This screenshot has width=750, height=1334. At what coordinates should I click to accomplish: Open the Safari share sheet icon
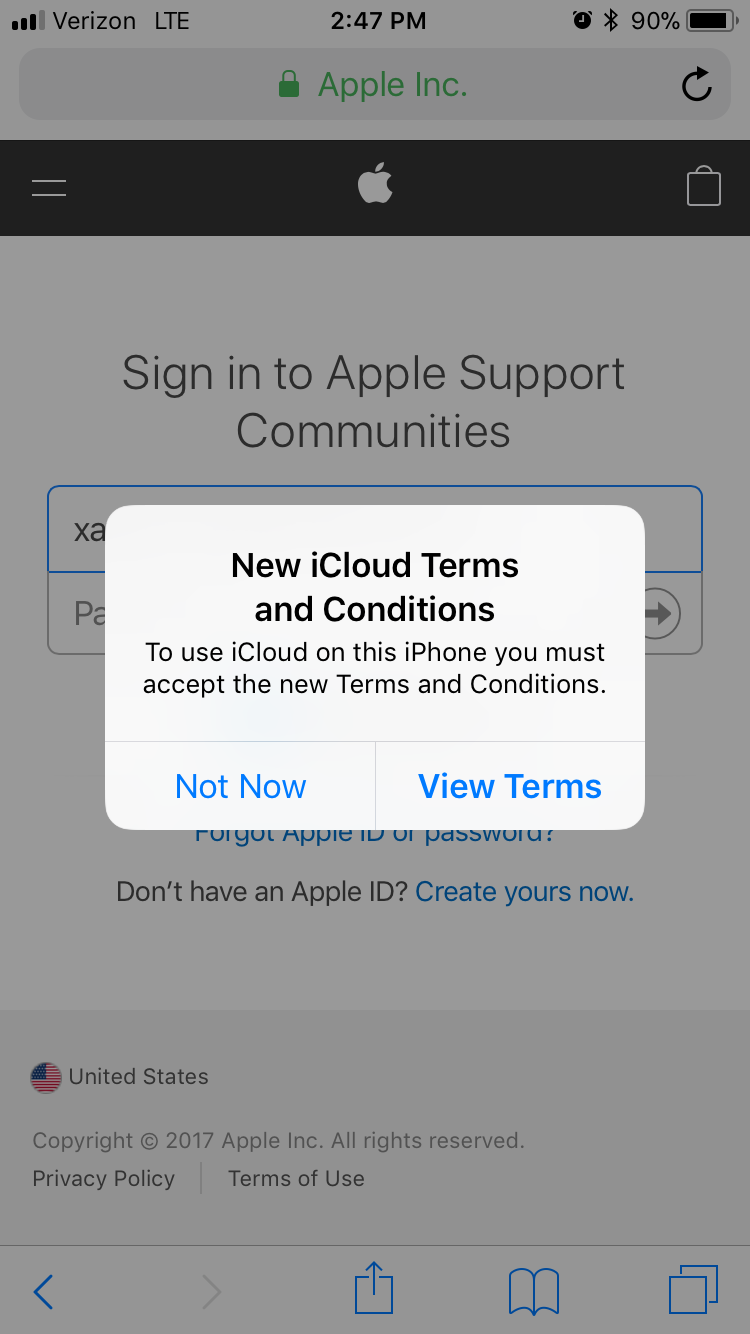(374, 1288)
